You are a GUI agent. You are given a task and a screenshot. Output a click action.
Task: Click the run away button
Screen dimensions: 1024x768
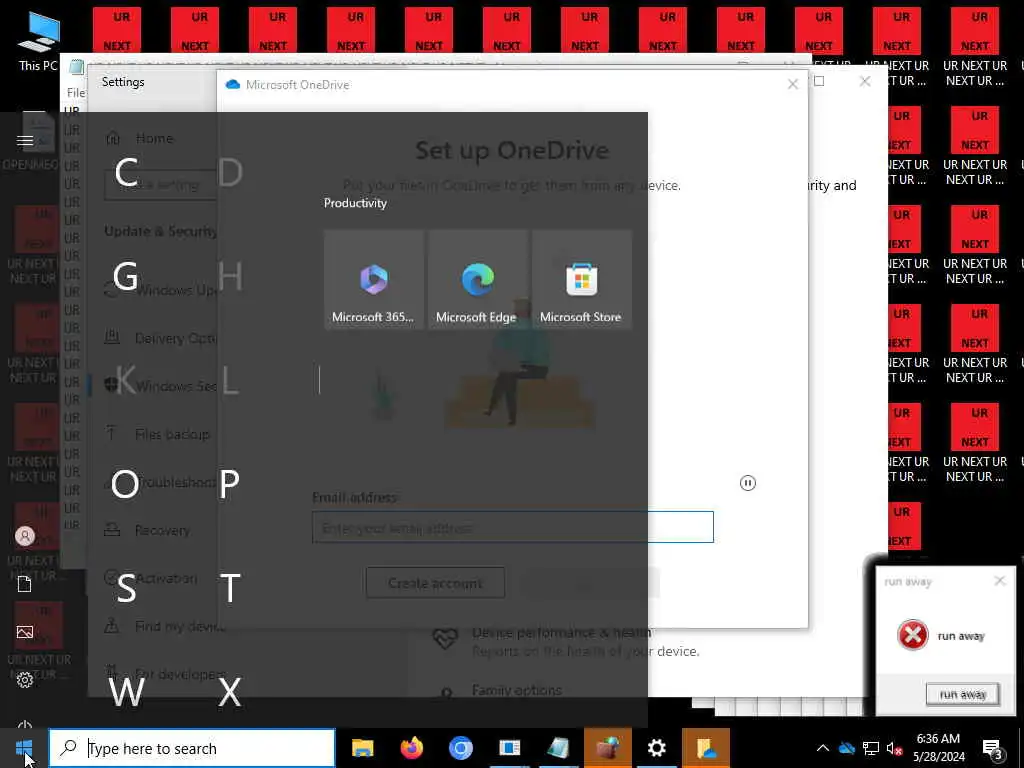[963, 694]
